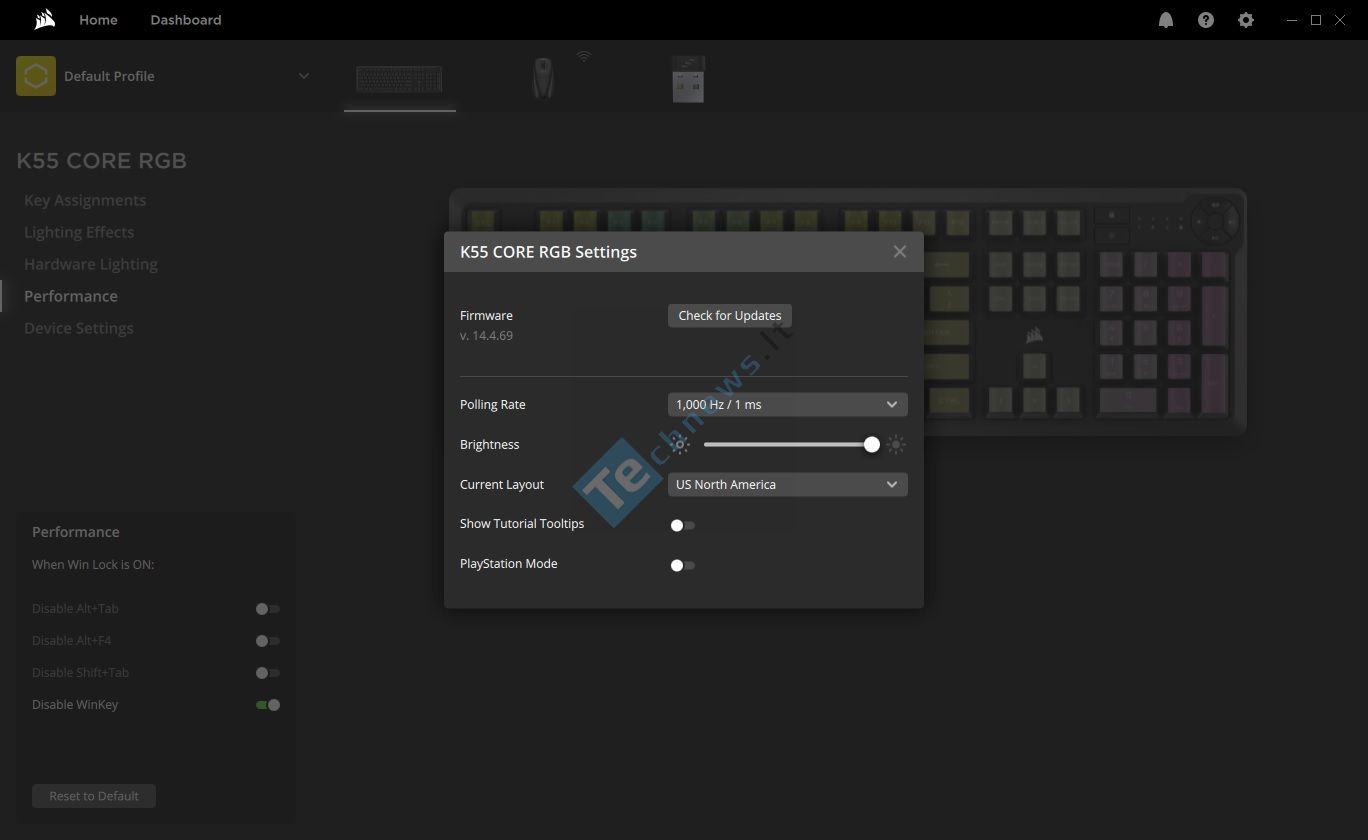
Task: Expand the Default Profile dropdown chevron
Action: coord(304,76)
